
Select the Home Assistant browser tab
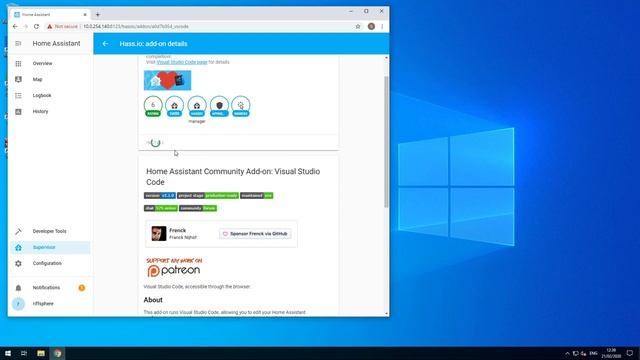click(50, 15)
